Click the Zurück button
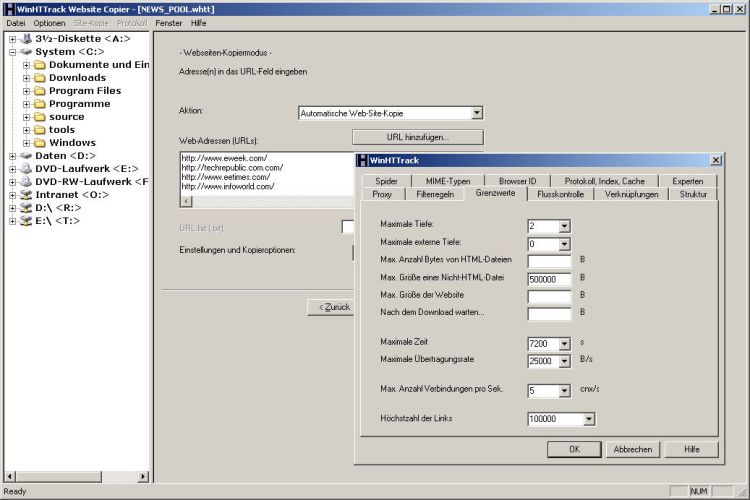The width and height of the screenshot is (750, 500). (331, 307)
